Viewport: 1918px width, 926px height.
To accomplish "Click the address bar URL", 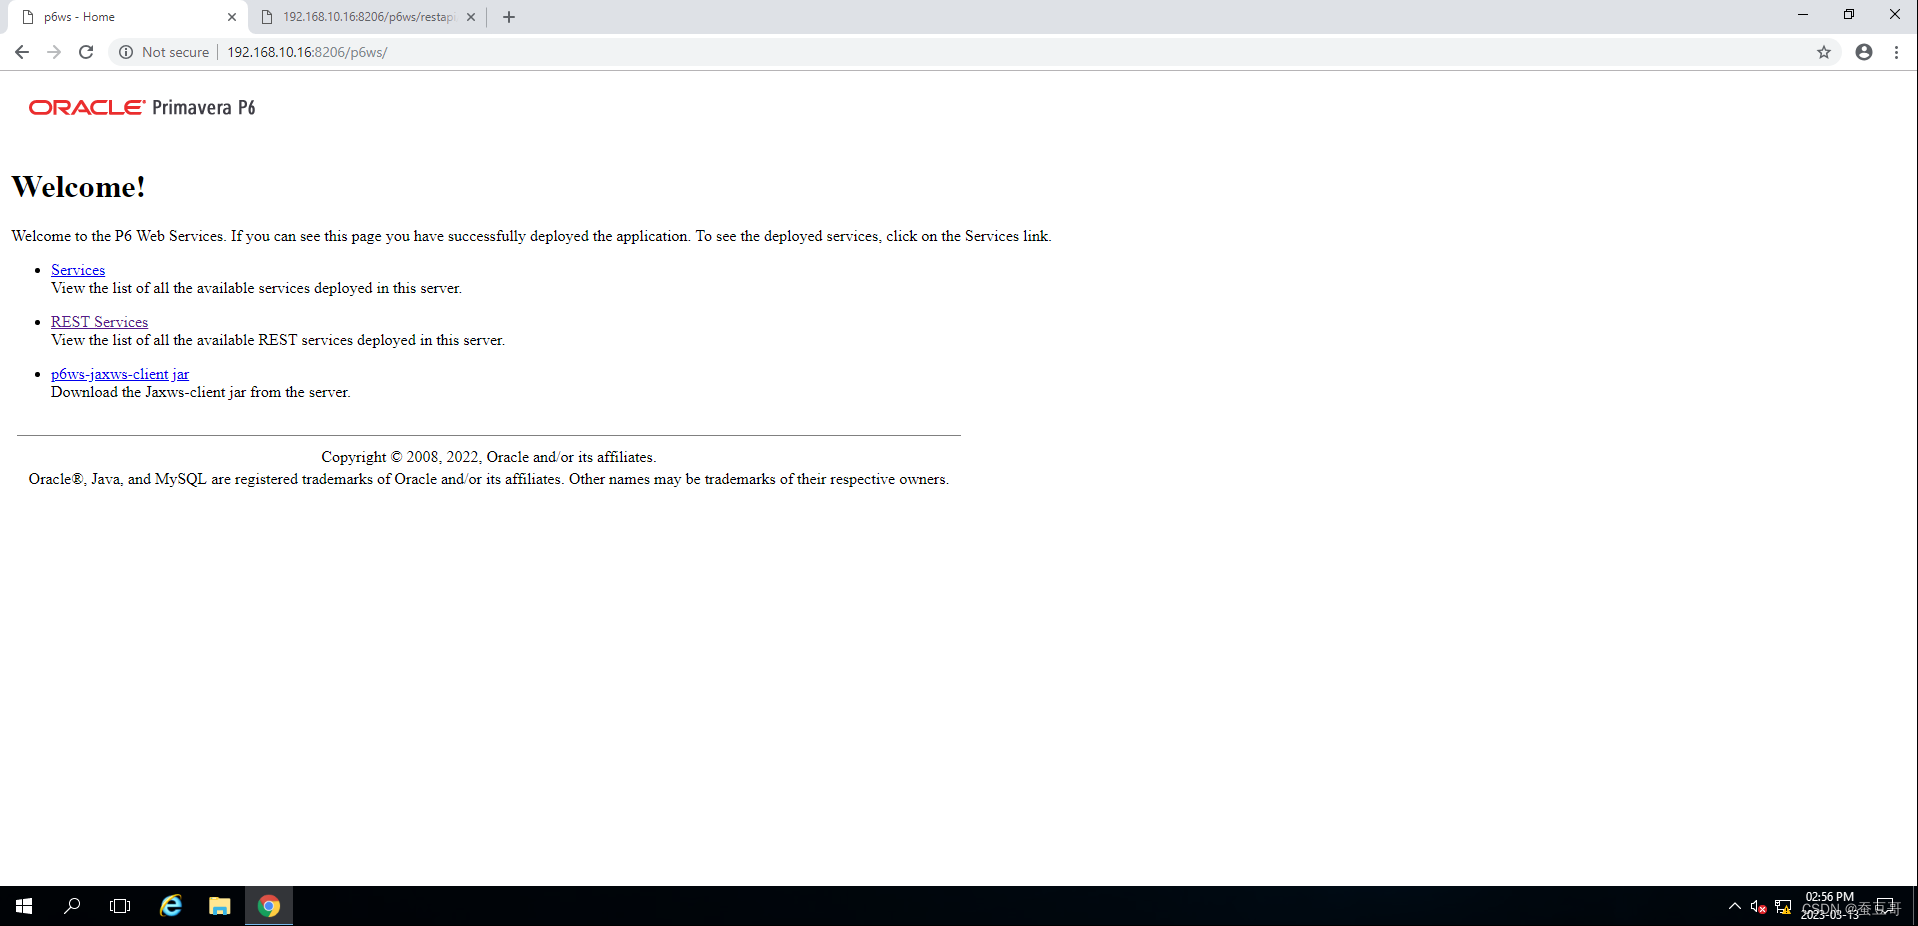I will 307,52.
